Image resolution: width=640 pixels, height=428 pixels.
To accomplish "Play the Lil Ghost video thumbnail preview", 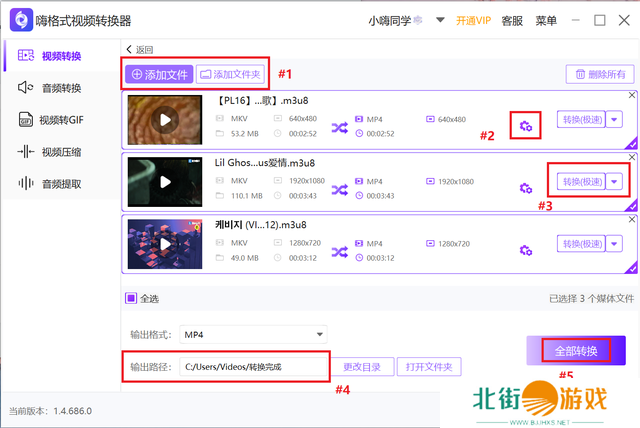I will (x=165, y=181).
